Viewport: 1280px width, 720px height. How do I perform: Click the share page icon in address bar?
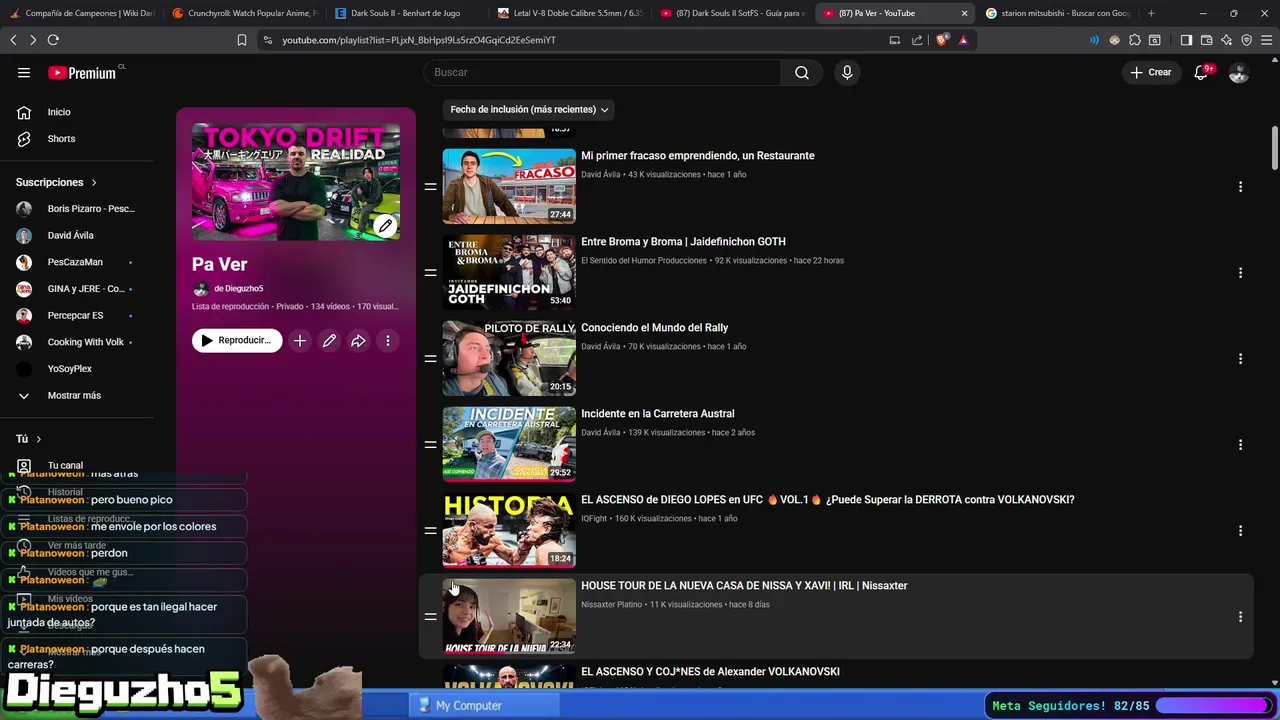point(917,40)
